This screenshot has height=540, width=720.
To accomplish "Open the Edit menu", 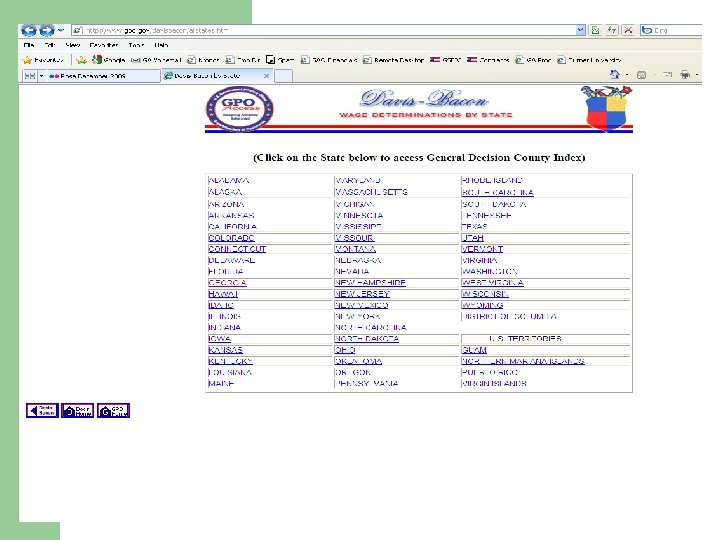I will point(50,45).
